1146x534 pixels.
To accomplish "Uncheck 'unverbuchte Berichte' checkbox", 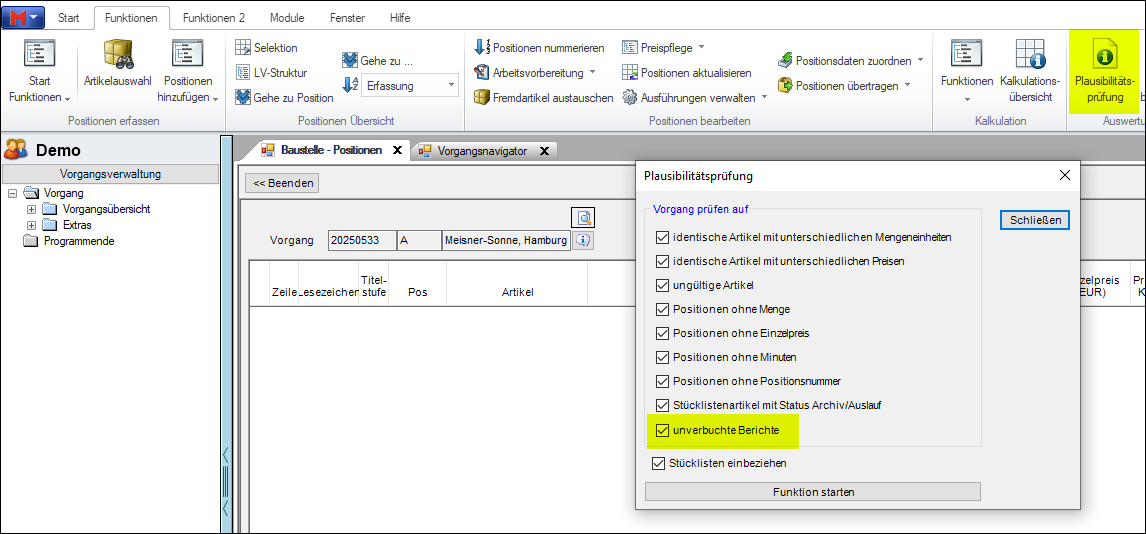I will tap(662, 430).
